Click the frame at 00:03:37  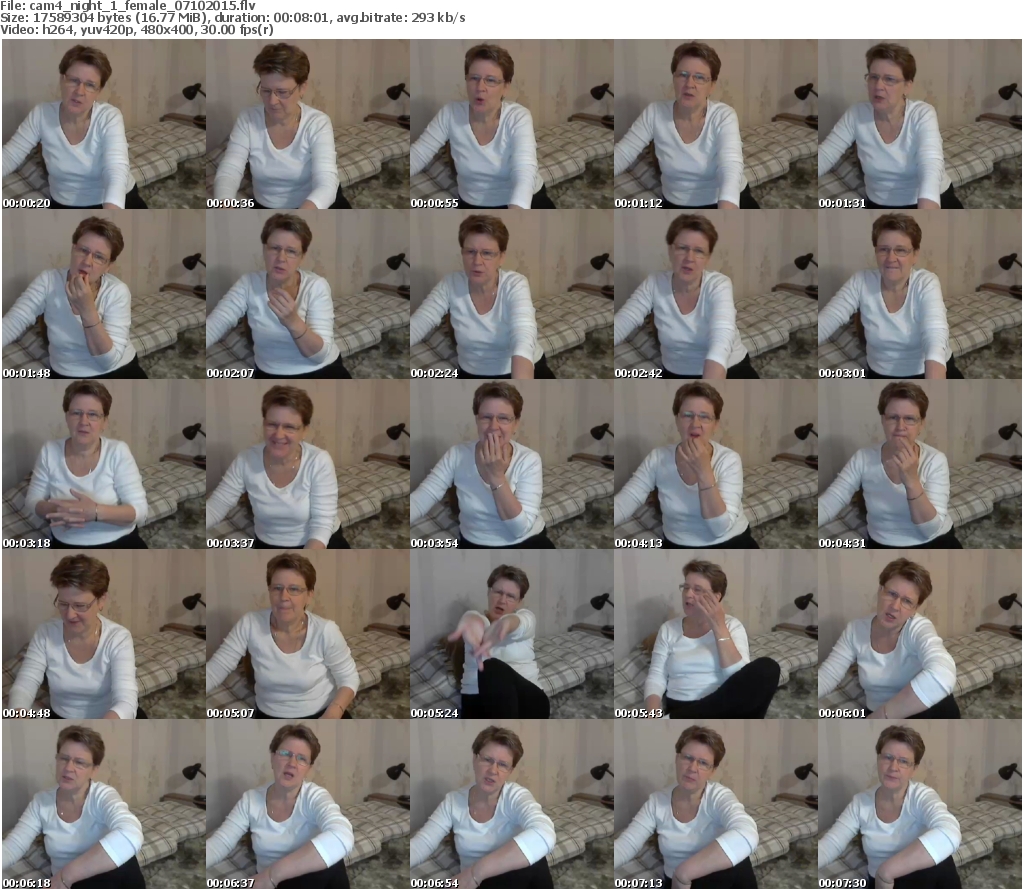pyautogui.click(x=308, y=464)
